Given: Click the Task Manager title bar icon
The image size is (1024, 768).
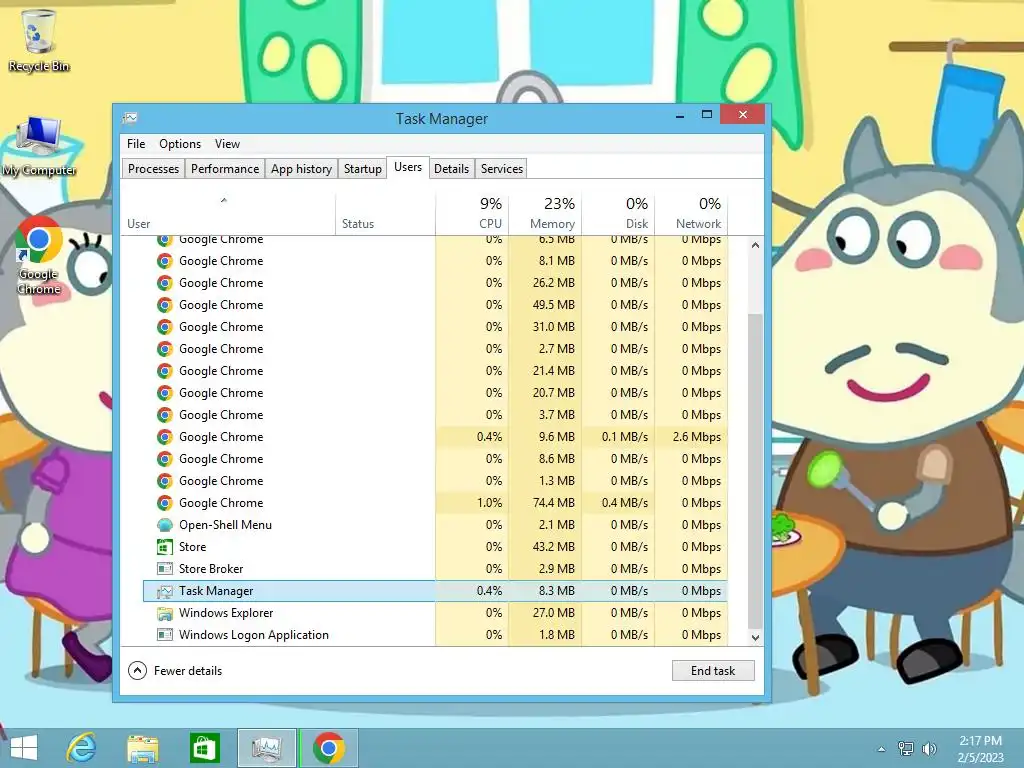Looking at the screenshot, I should click(129, 118).
